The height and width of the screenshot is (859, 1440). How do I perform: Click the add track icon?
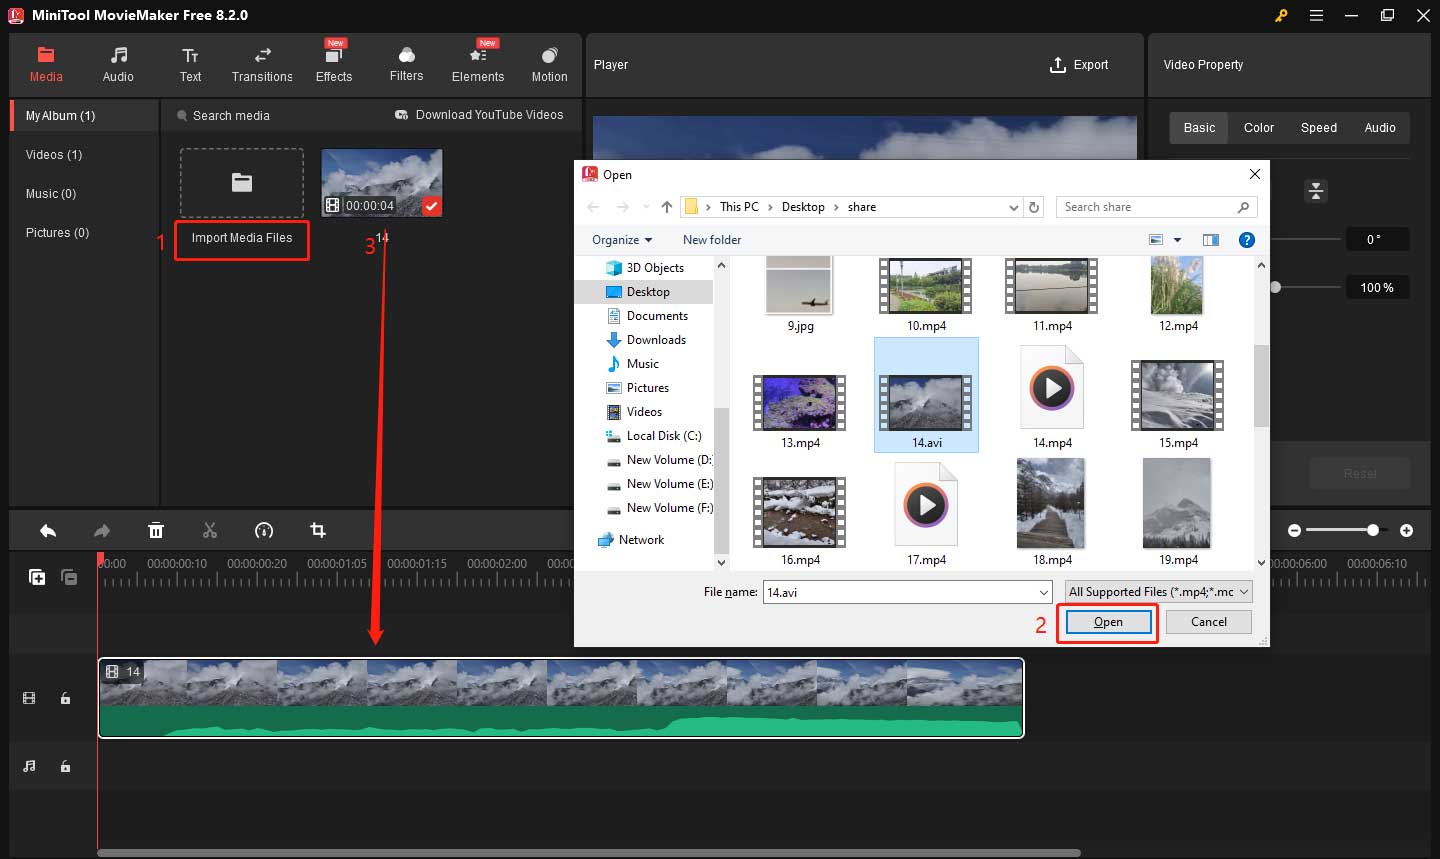[37, 577]
